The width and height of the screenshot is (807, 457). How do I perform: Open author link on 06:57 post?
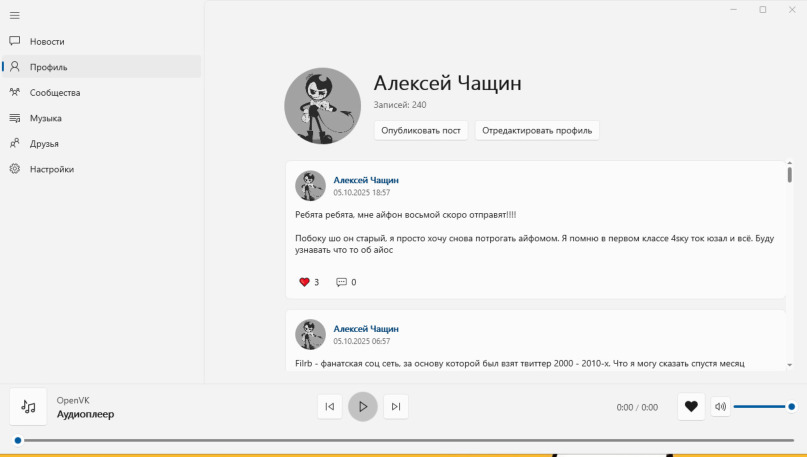[366, 329]
